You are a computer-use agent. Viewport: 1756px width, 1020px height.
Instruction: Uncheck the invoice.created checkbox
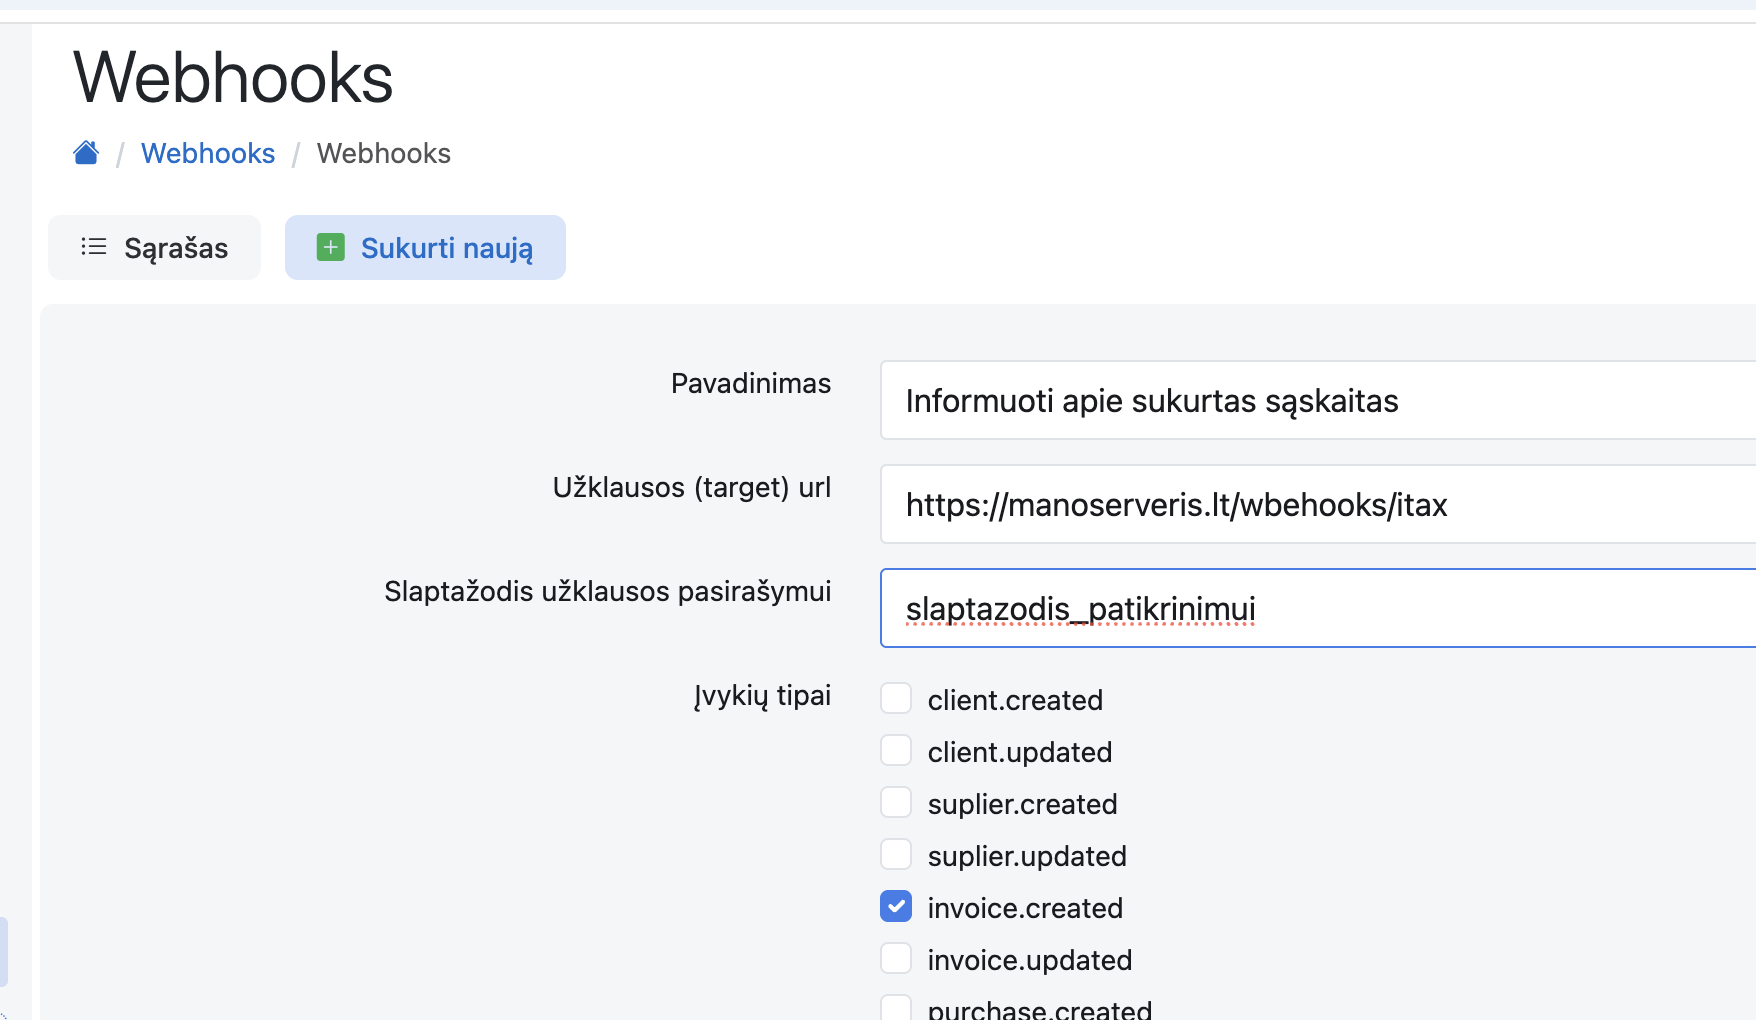click(x=896, y=907)
